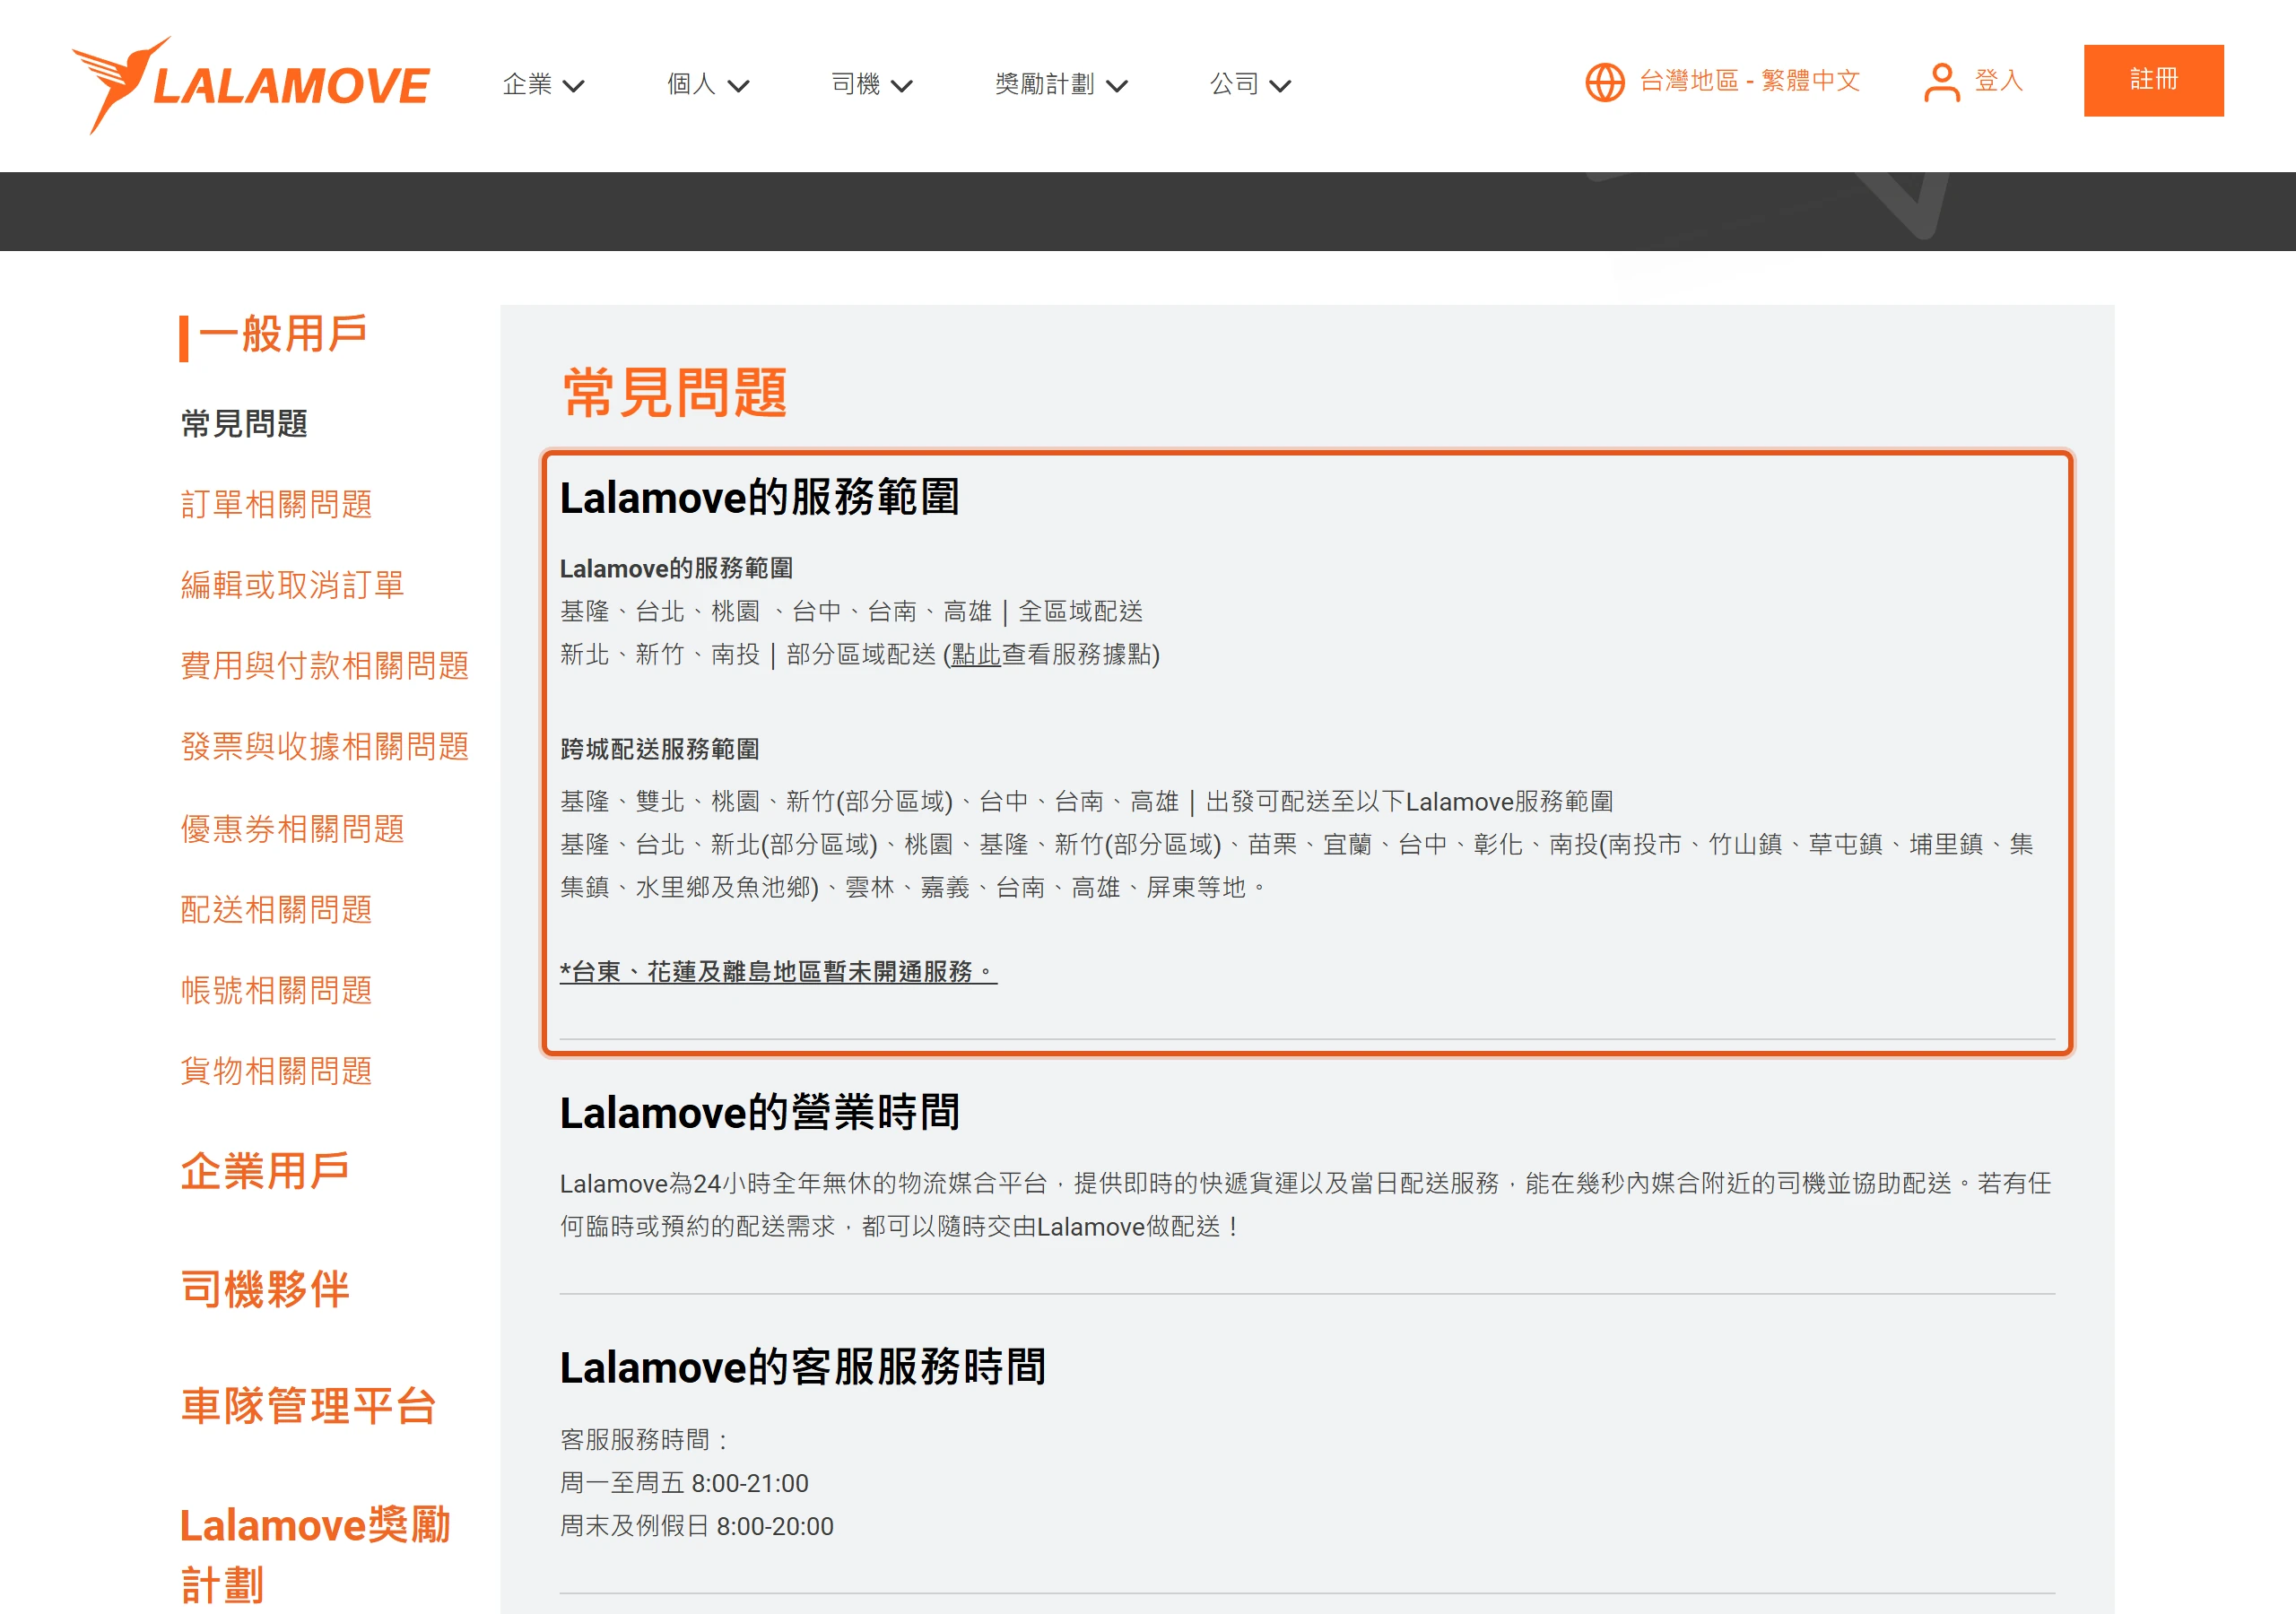Viewport: 2296px width, 1614px height.
Task: Expand the 企業 dropdown menu
Action: point(543,84)
